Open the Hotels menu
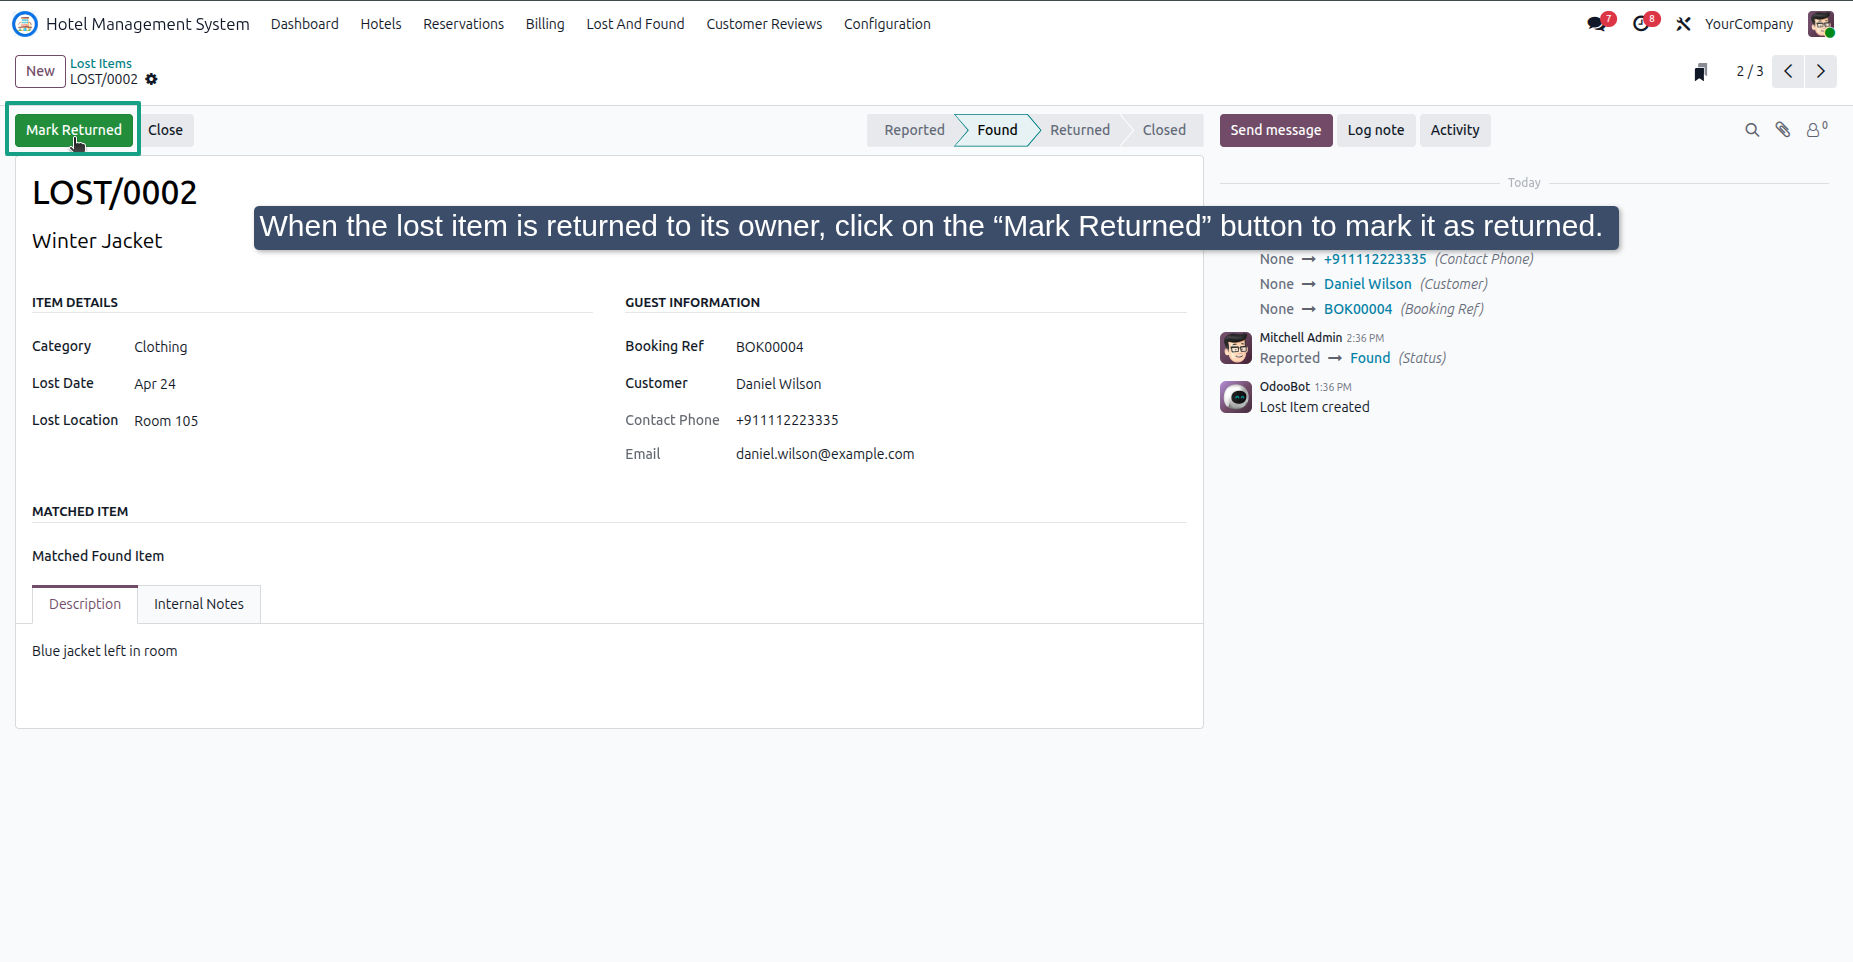The image size is (1853, 962). [381, 24]
